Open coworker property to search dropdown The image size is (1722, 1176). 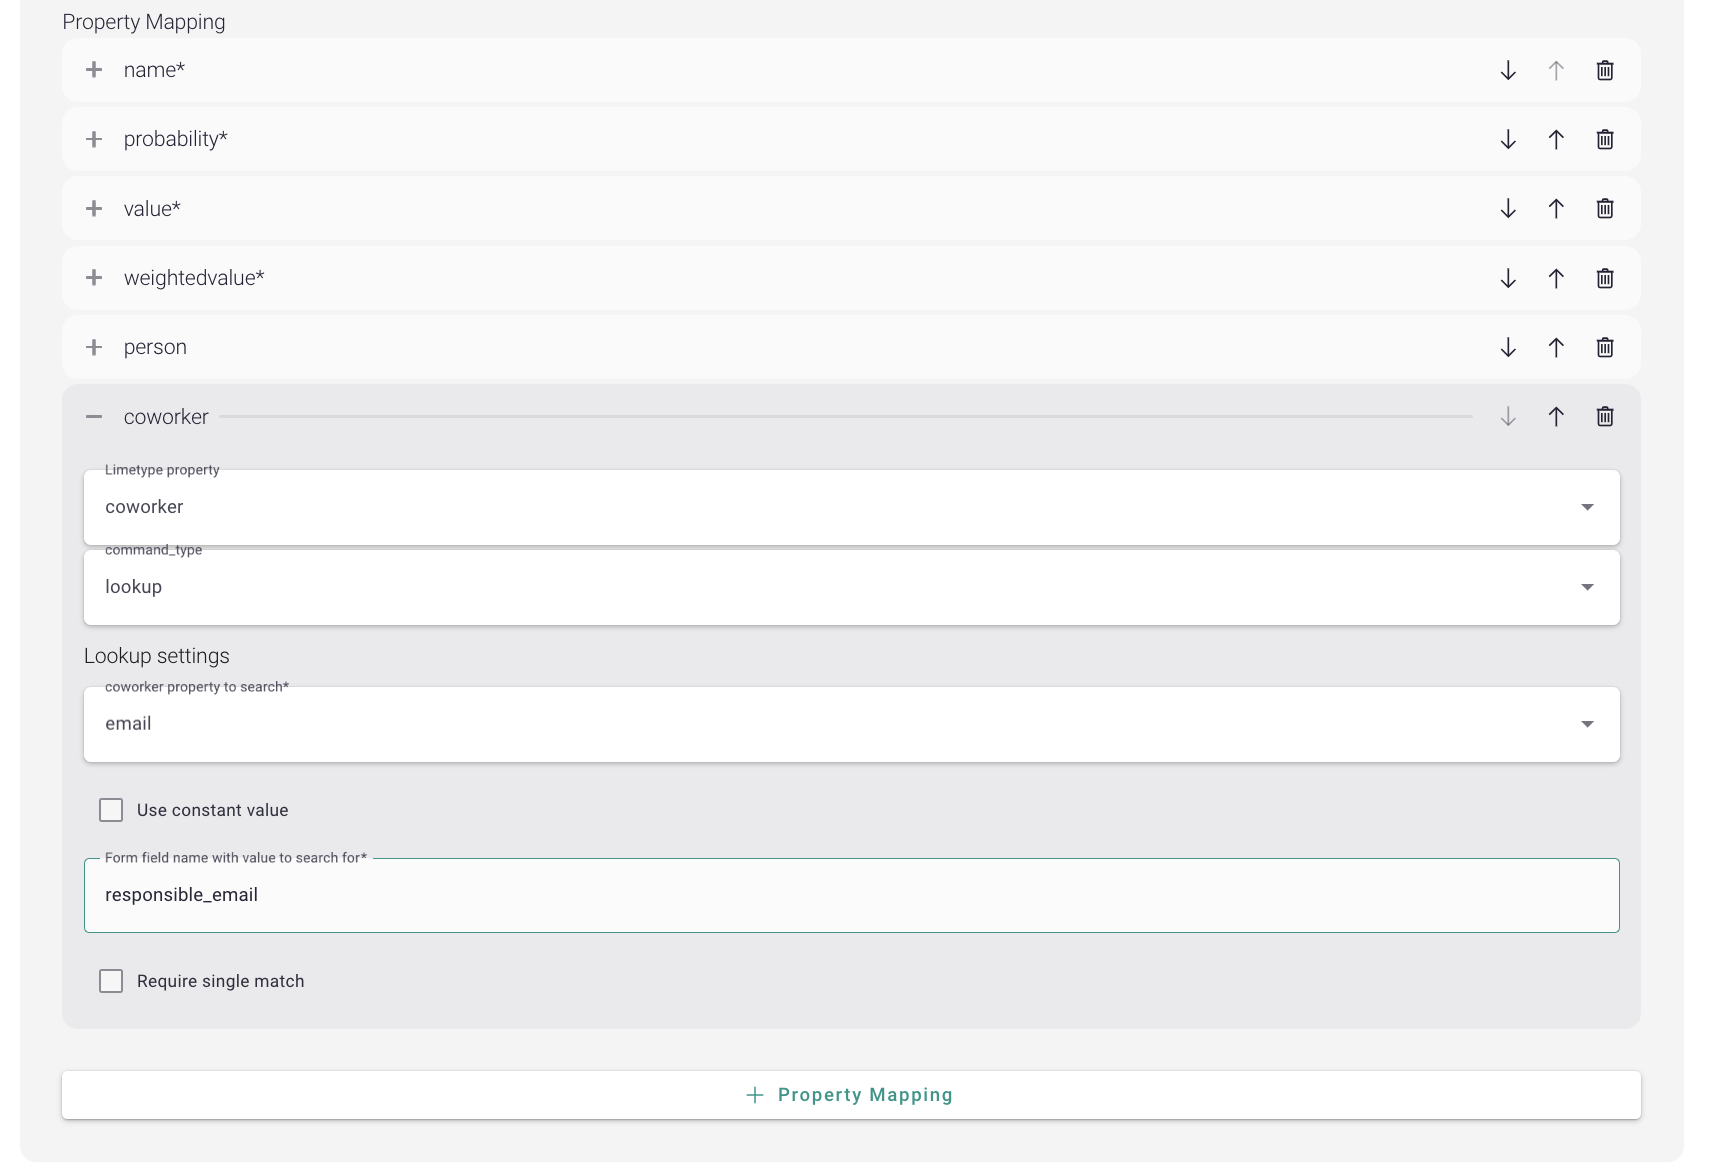(852, 724)
